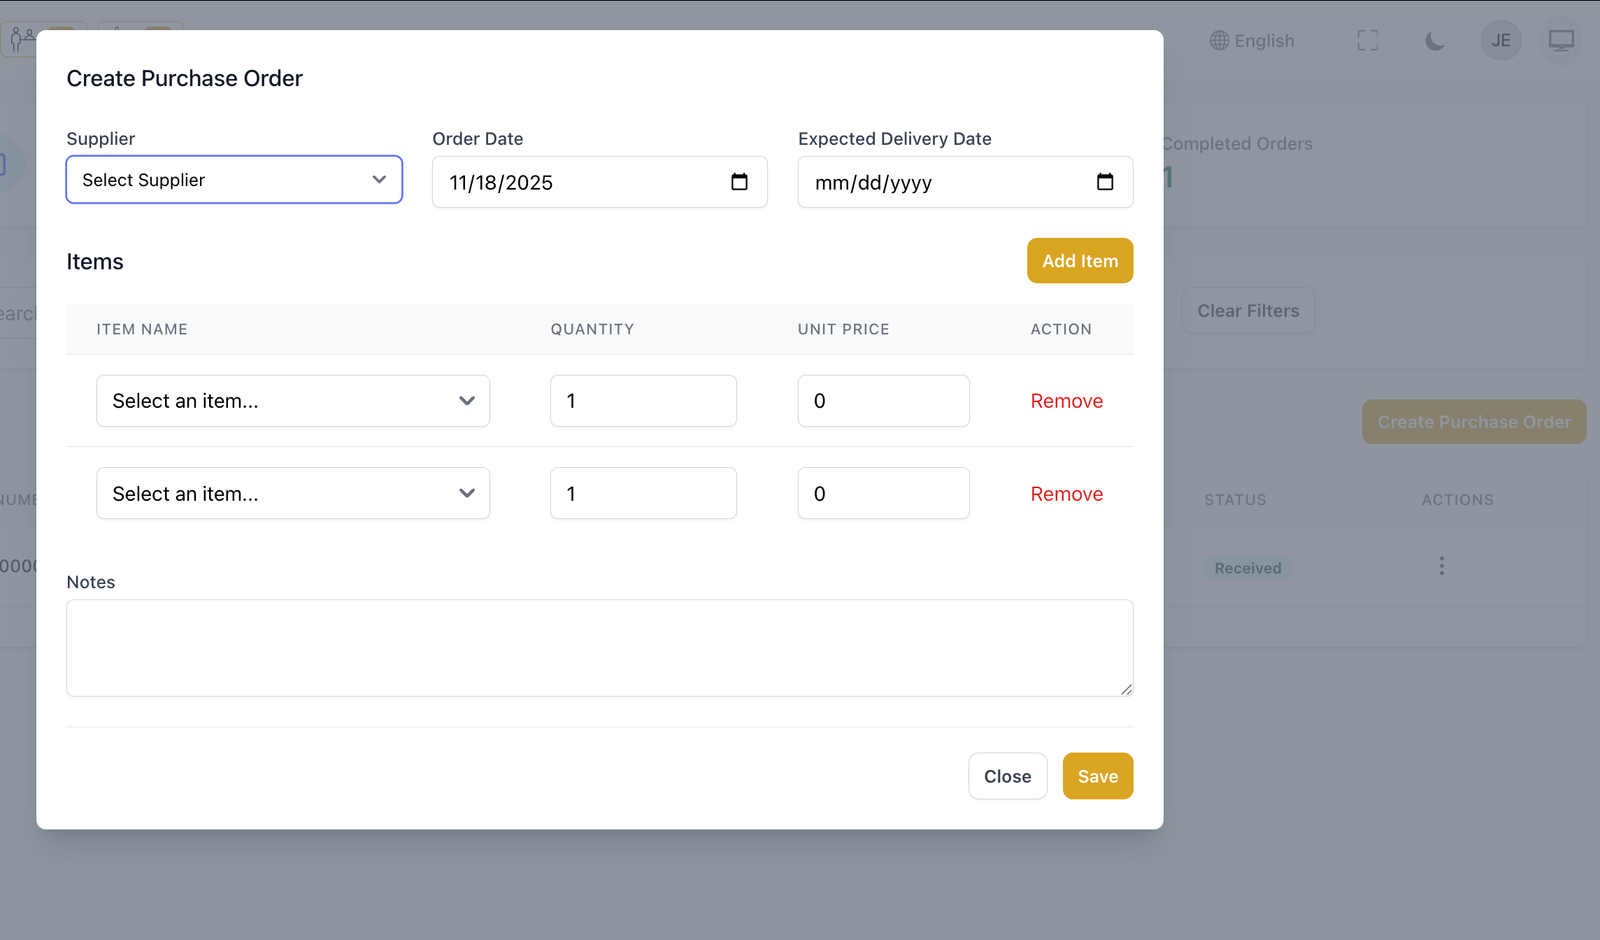The image size is (1600, 940).
Task: Click the first row quantity field
Action: tap(643, 401)
